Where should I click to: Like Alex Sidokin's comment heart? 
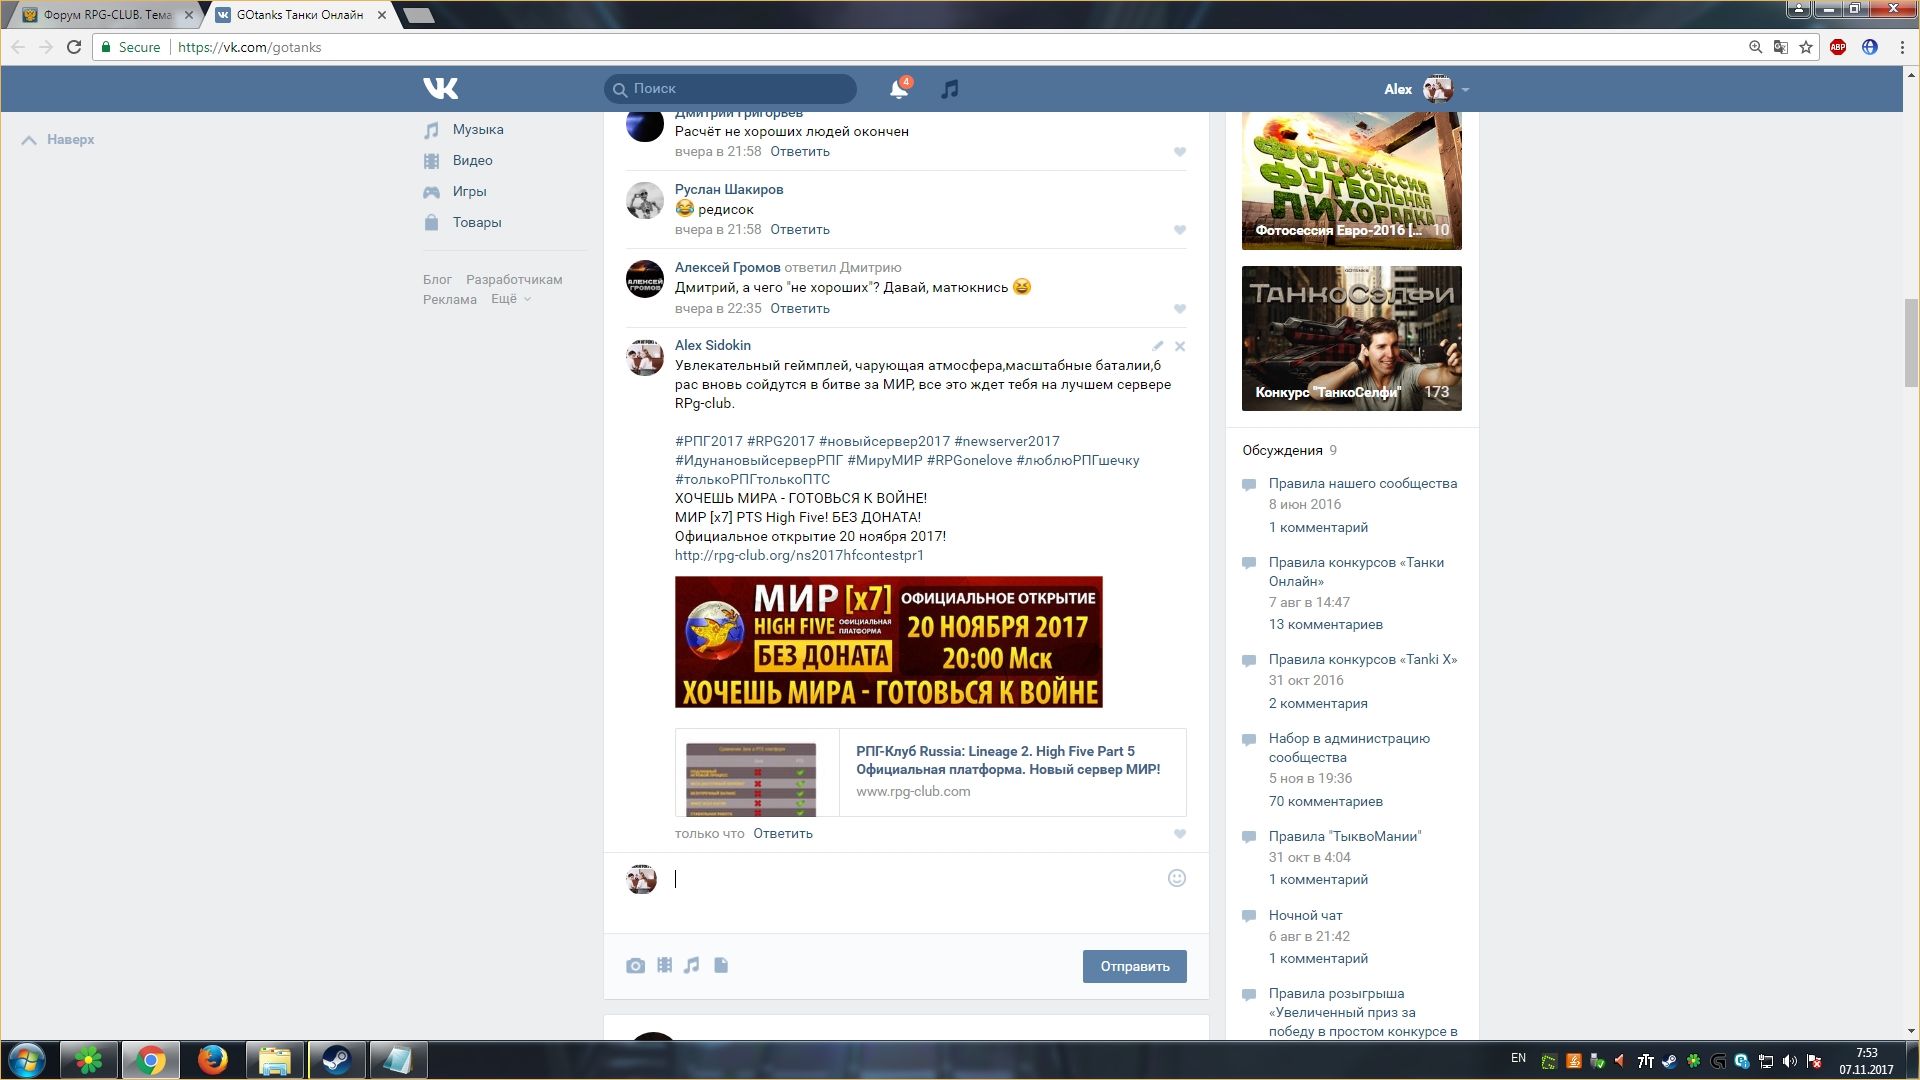coord(1180,834)
